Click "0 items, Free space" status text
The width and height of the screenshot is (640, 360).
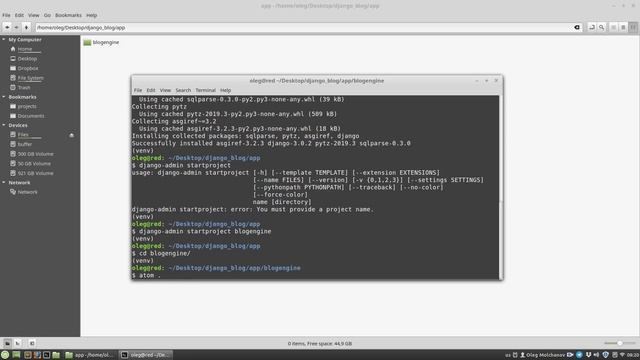click(x=320, y=344)
